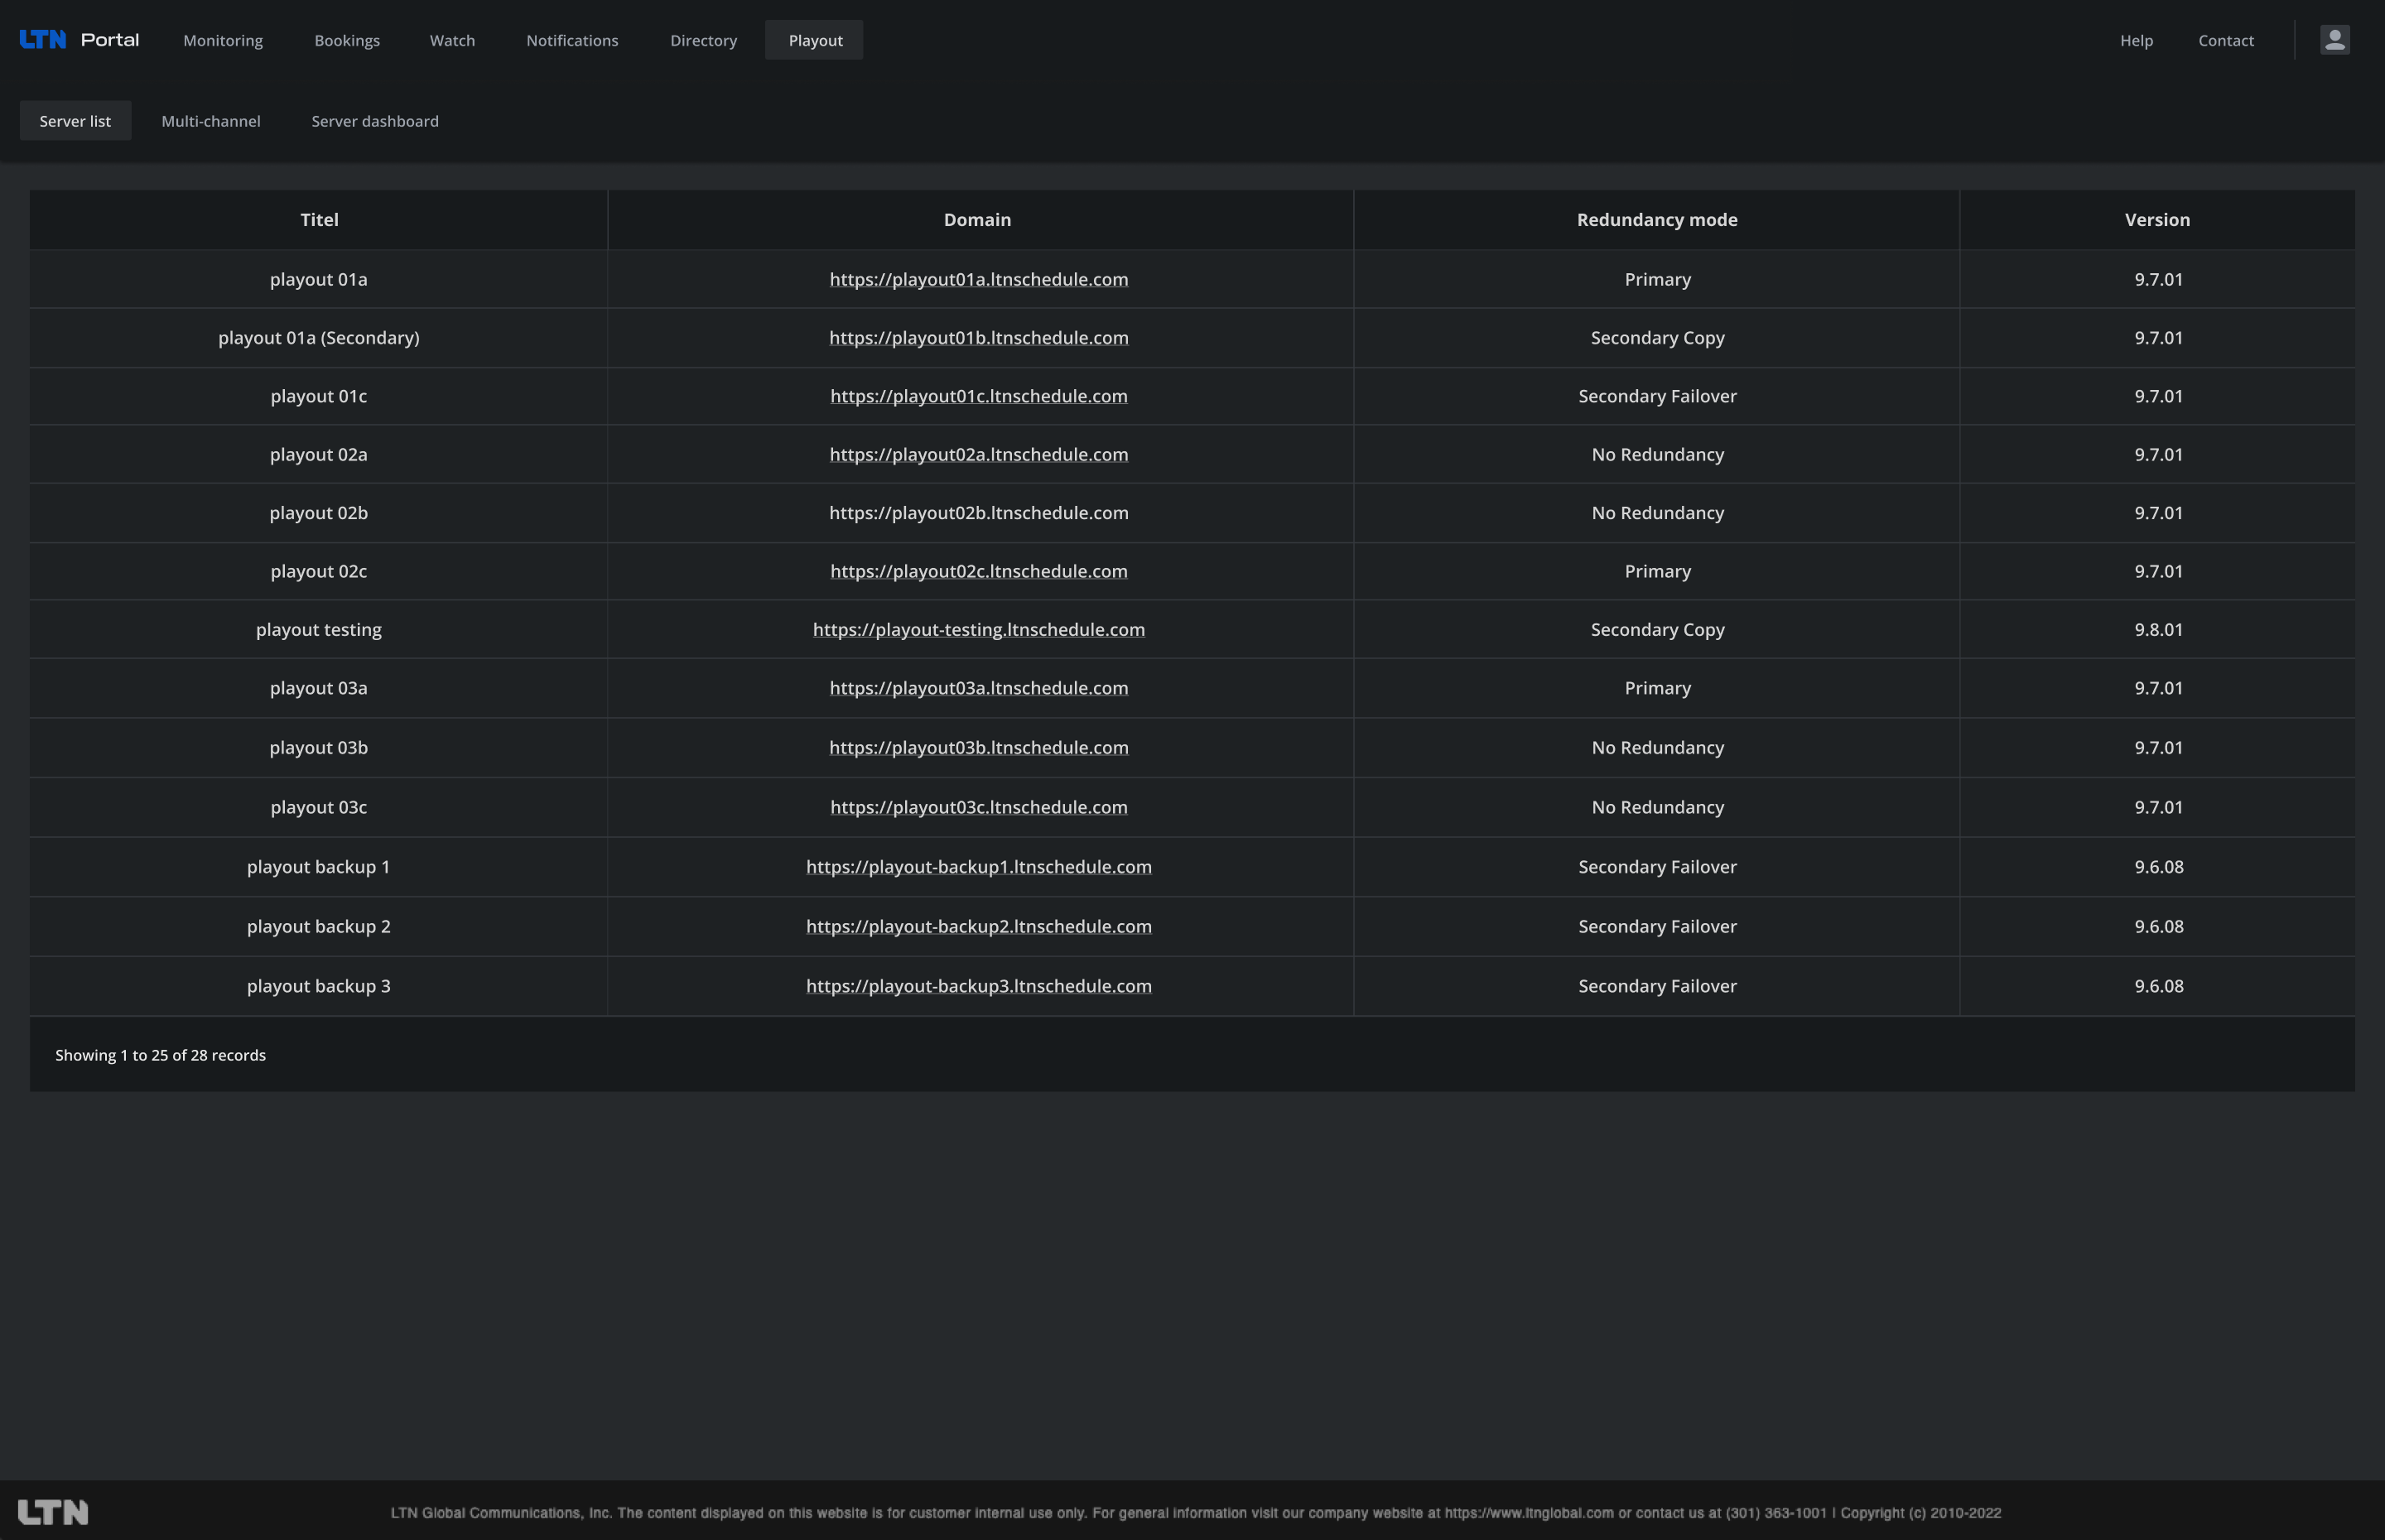The image size is (2385, 1540).
Task: Follow the playout-testing.ltnschedule.com link
Action: pyautogui.click(x=978, y=629)
